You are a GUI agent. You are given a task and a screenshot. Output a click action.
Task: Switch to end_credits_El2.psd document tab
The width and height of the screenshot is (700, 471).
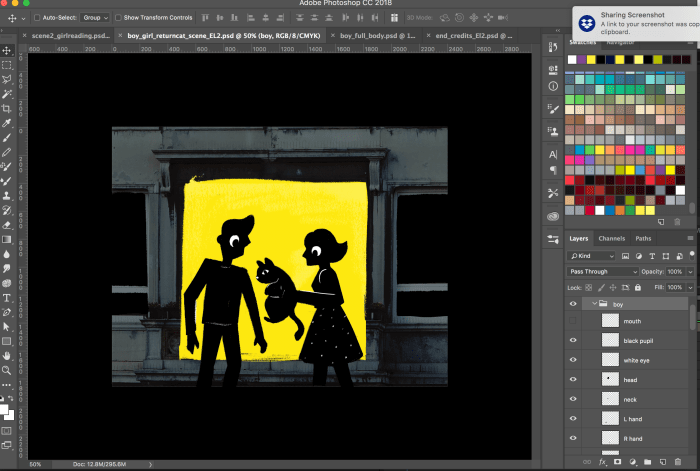pyautogui.click(x=474, y=36)
